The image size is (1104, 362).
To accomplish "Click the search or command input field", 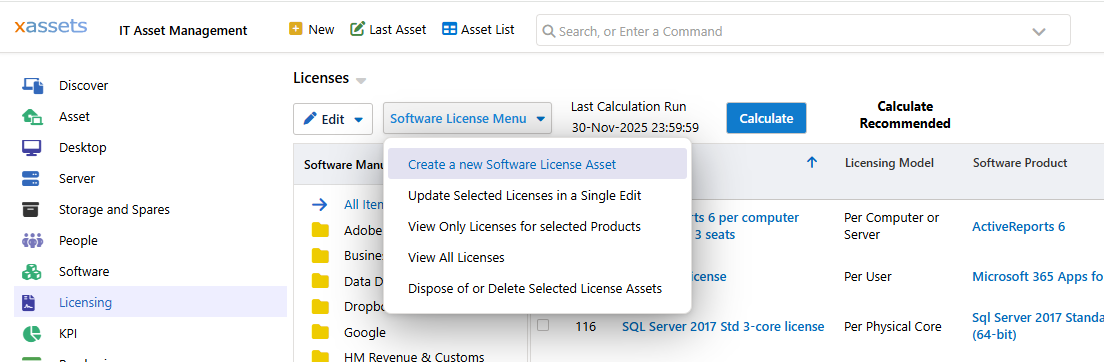I will click(803, 31).
